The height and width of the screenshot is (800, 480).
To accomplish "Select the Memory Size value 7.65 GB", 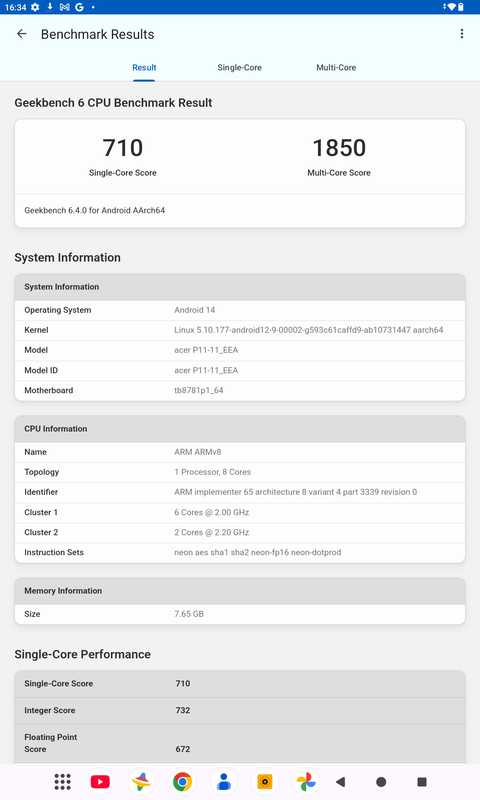I will (x=189, y=614).
